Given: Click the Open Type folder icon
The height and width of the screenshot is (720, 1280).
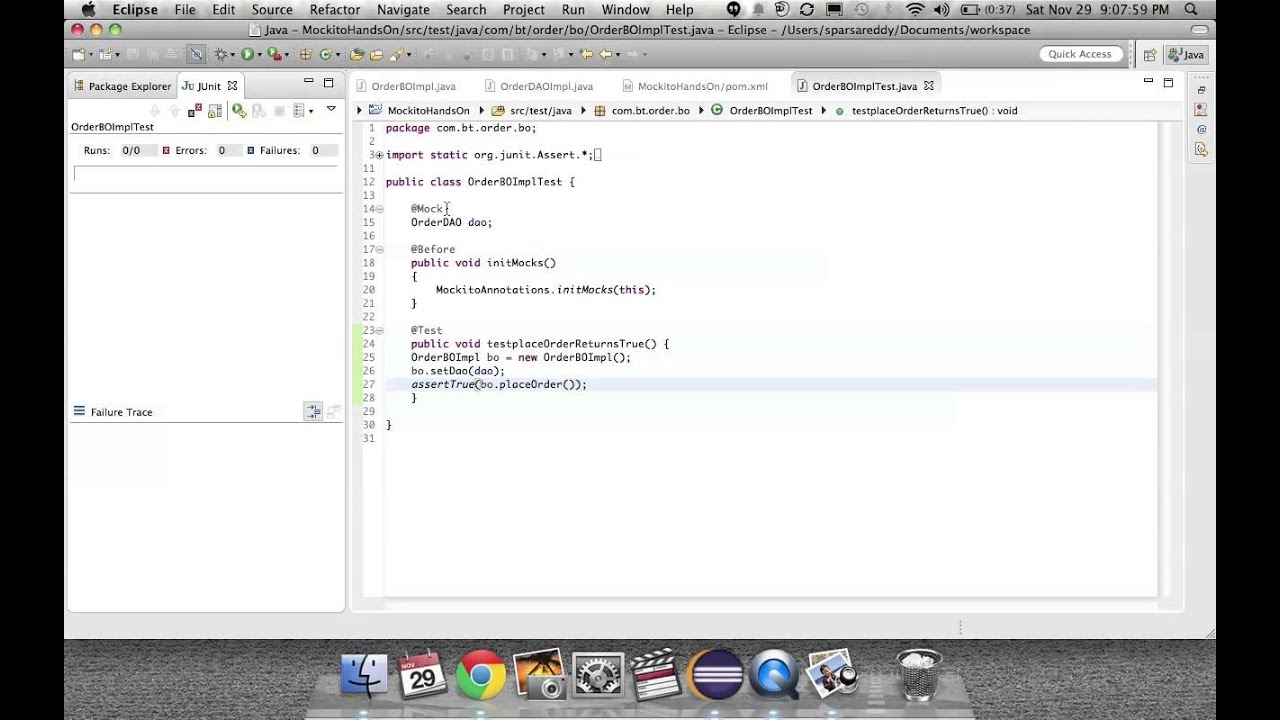Looking at the screenshot, I should [356, 54].
